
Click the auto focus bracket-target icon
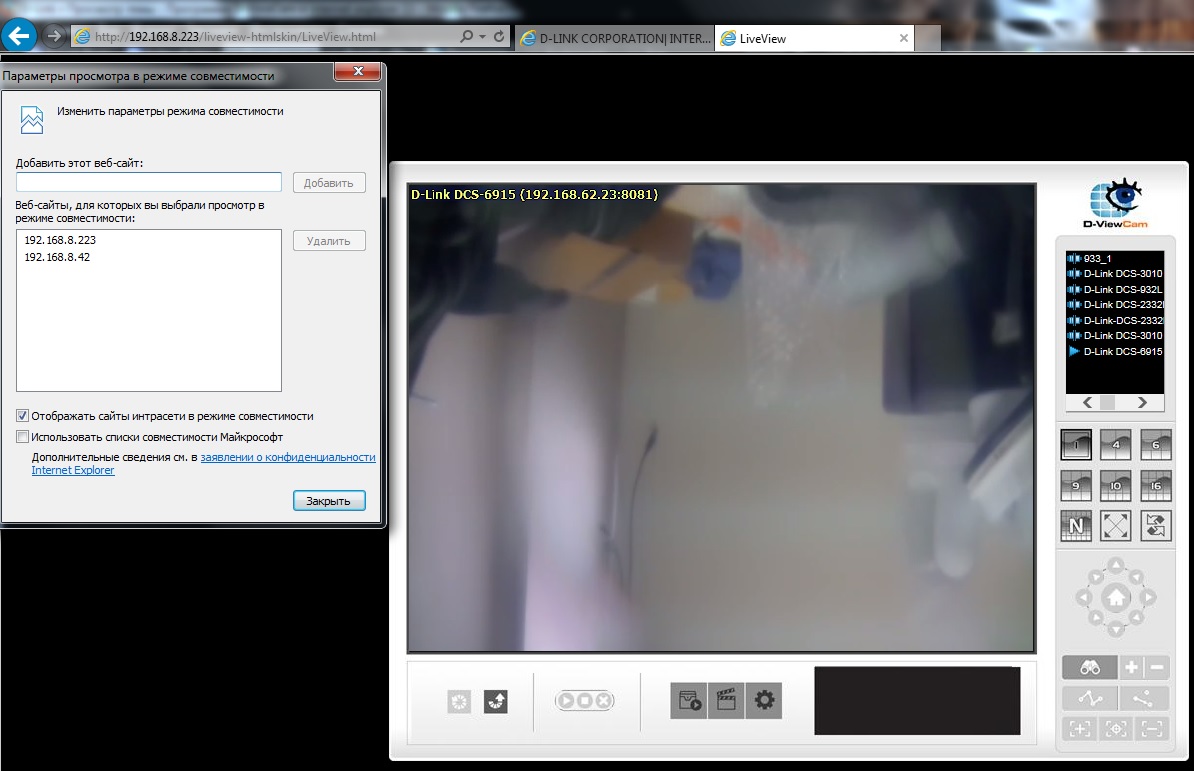coord(1116,728)
